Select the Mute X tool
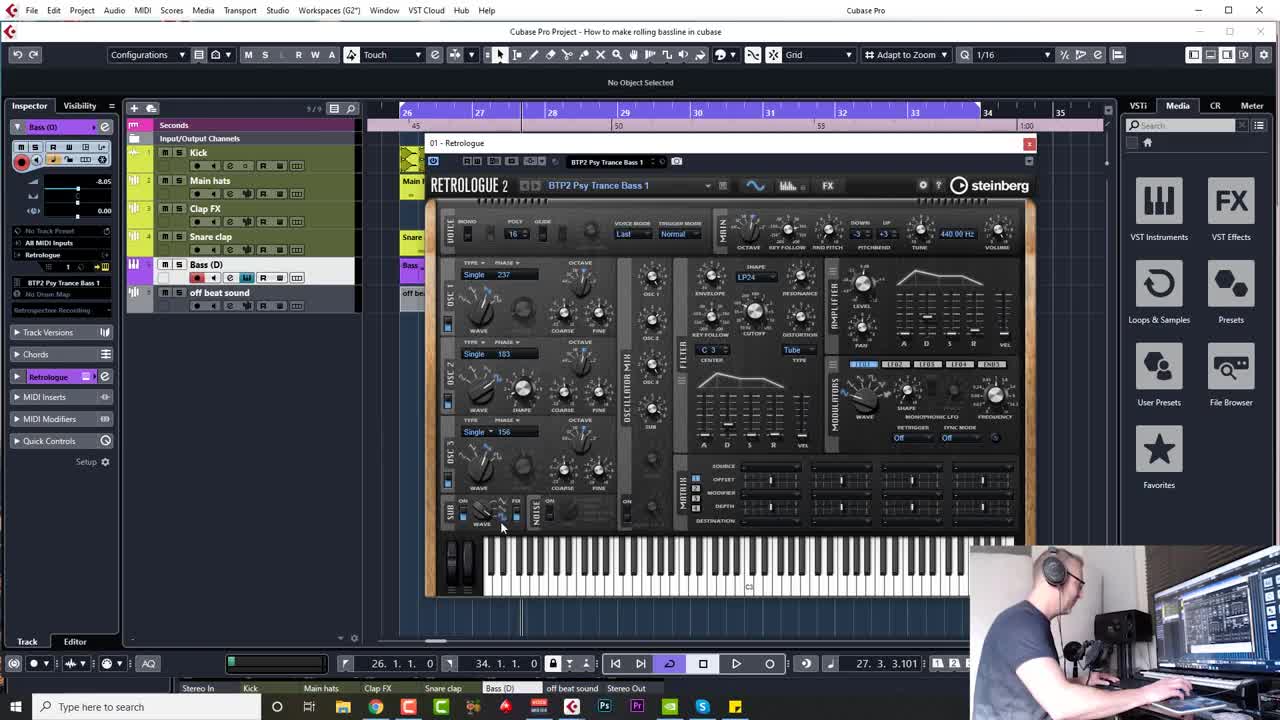This screenshot has height=720, width=1280. click(x=600, y=55)
